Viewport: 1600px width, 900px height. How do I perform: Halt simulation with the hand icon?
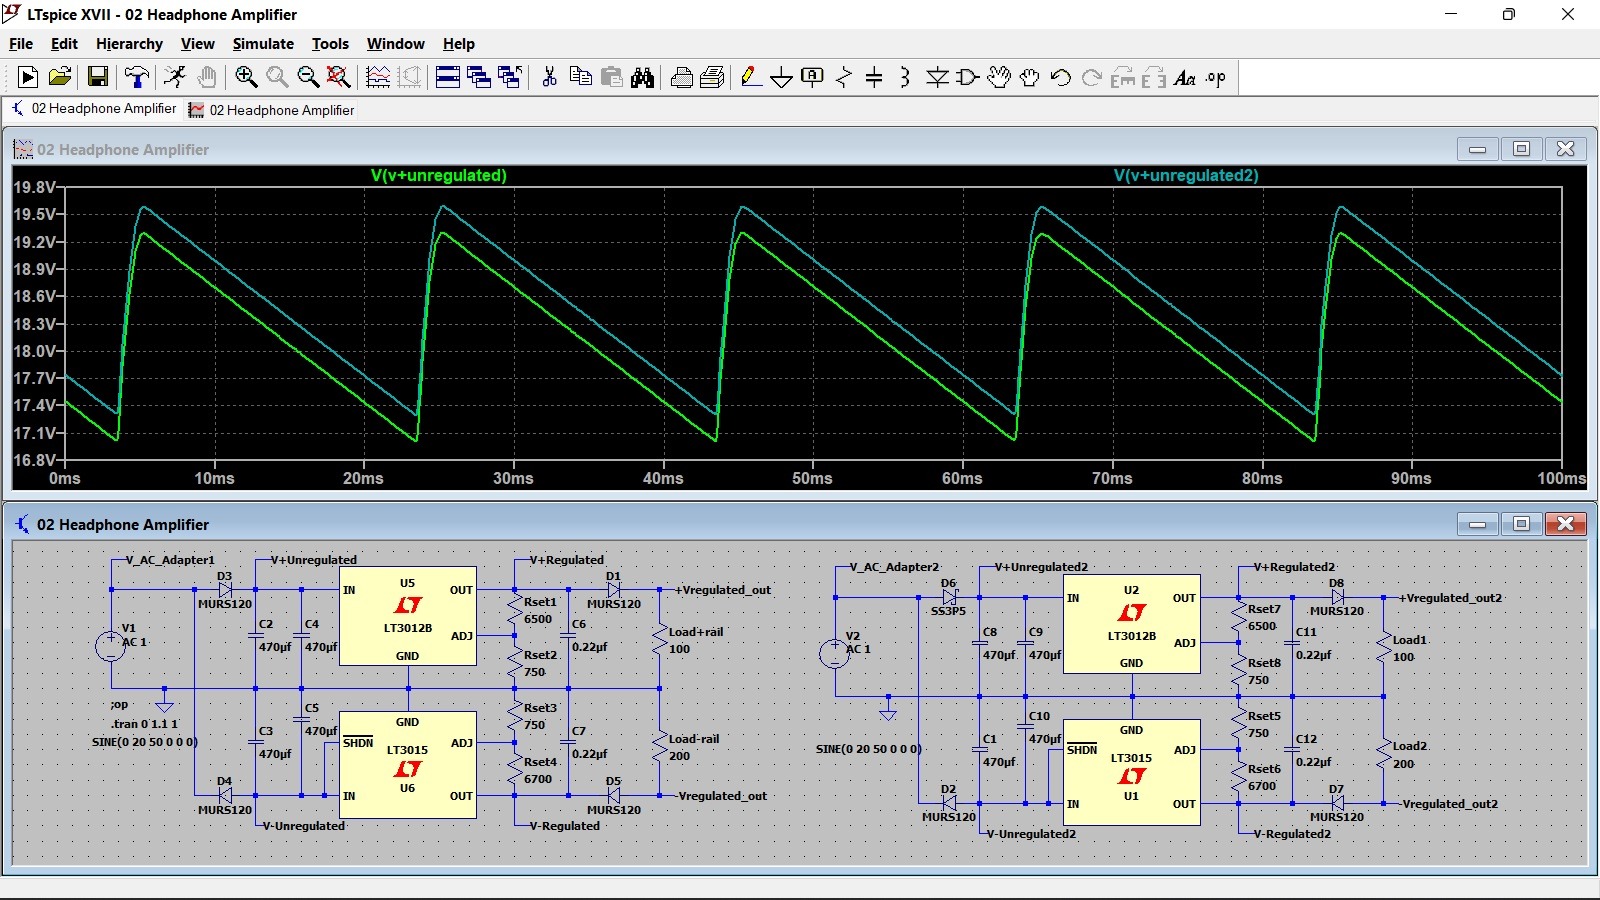[x=206, y=77]
